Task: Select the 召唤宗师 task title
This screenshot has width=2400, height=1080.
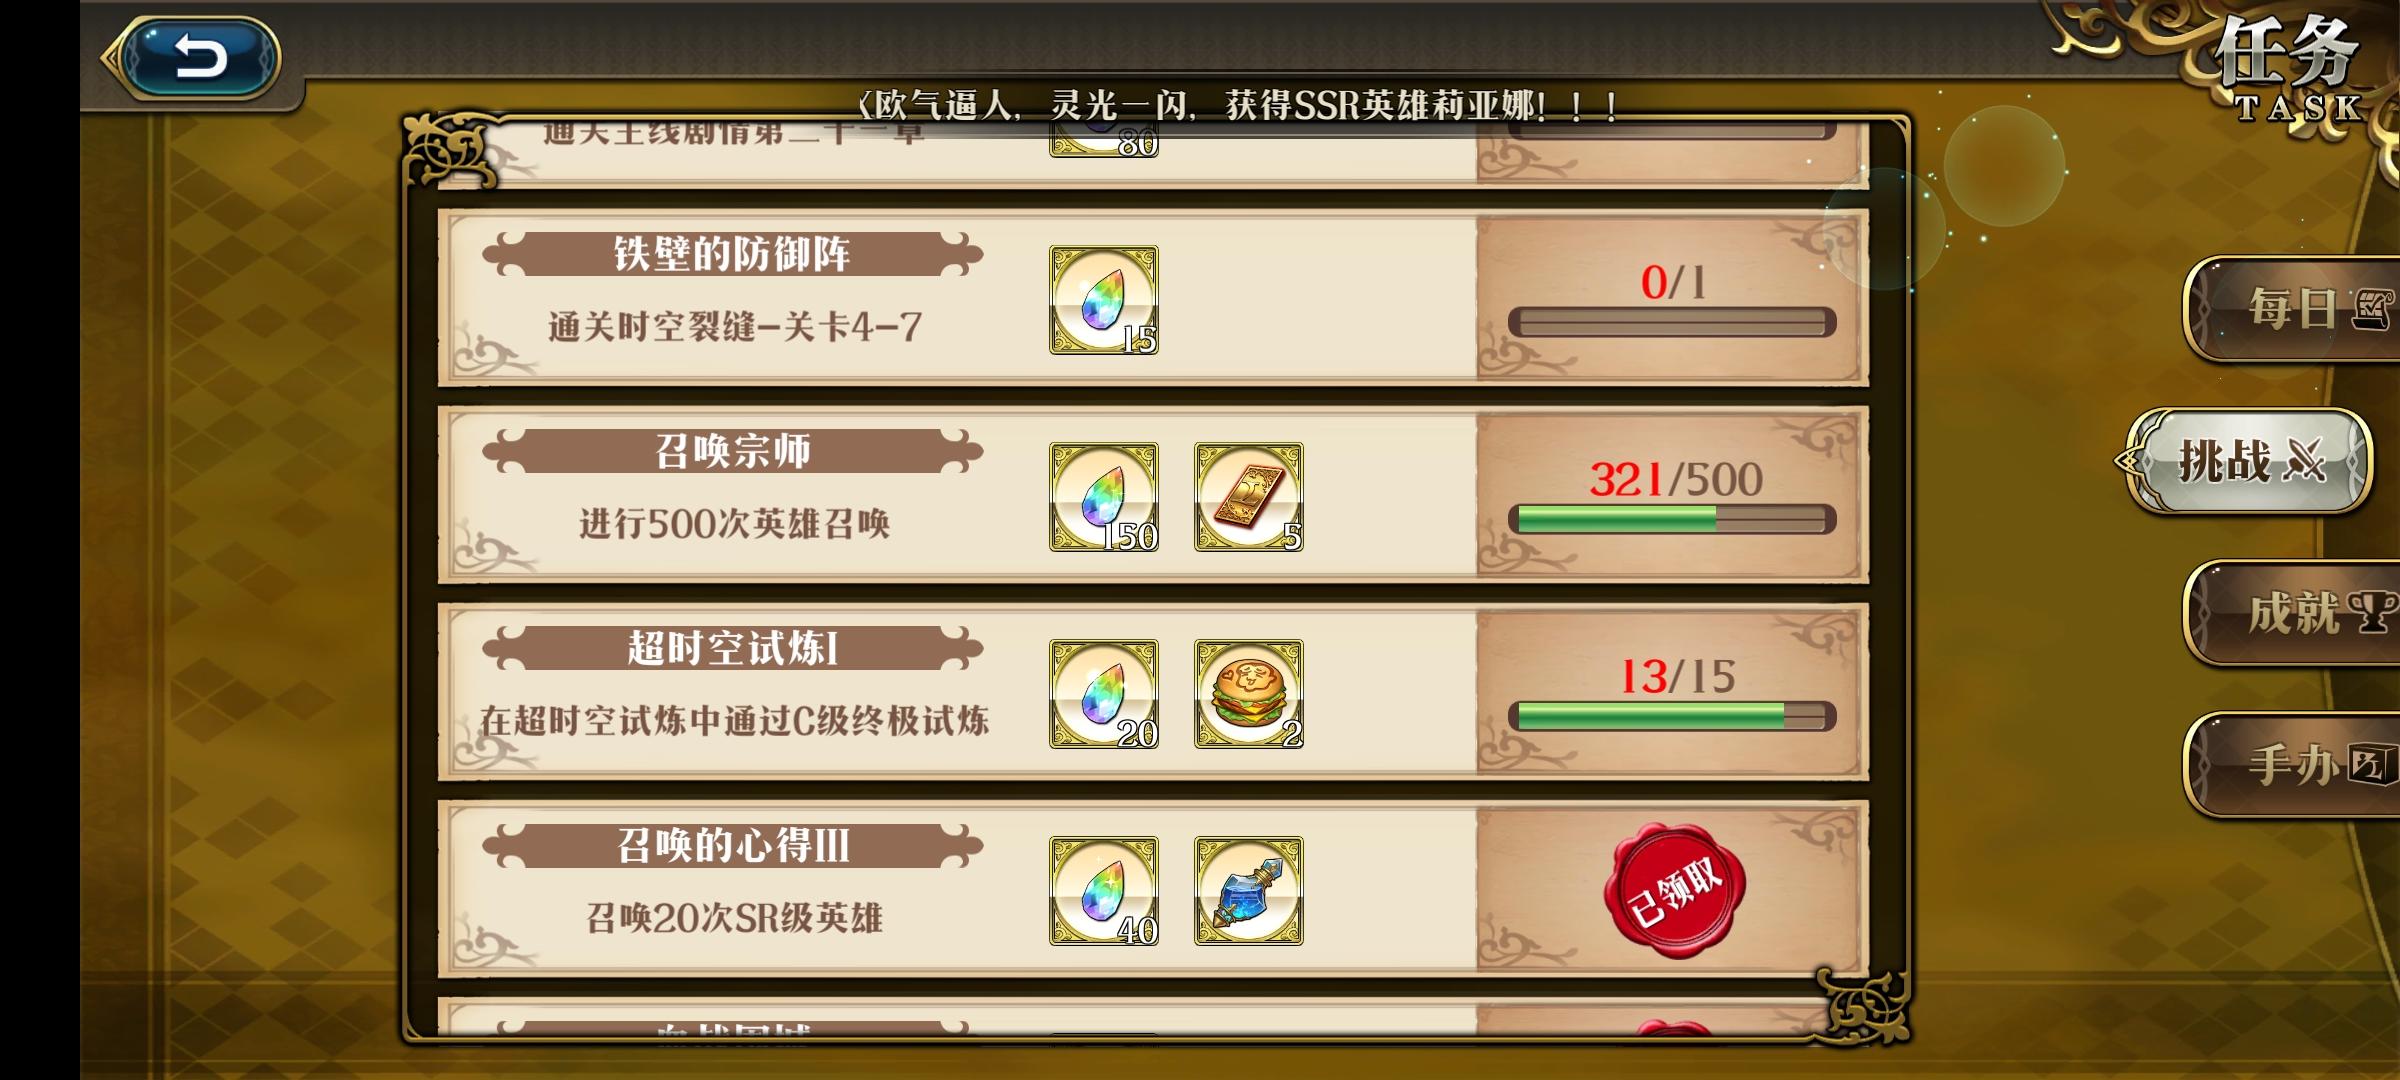Action: coord(733,451)
